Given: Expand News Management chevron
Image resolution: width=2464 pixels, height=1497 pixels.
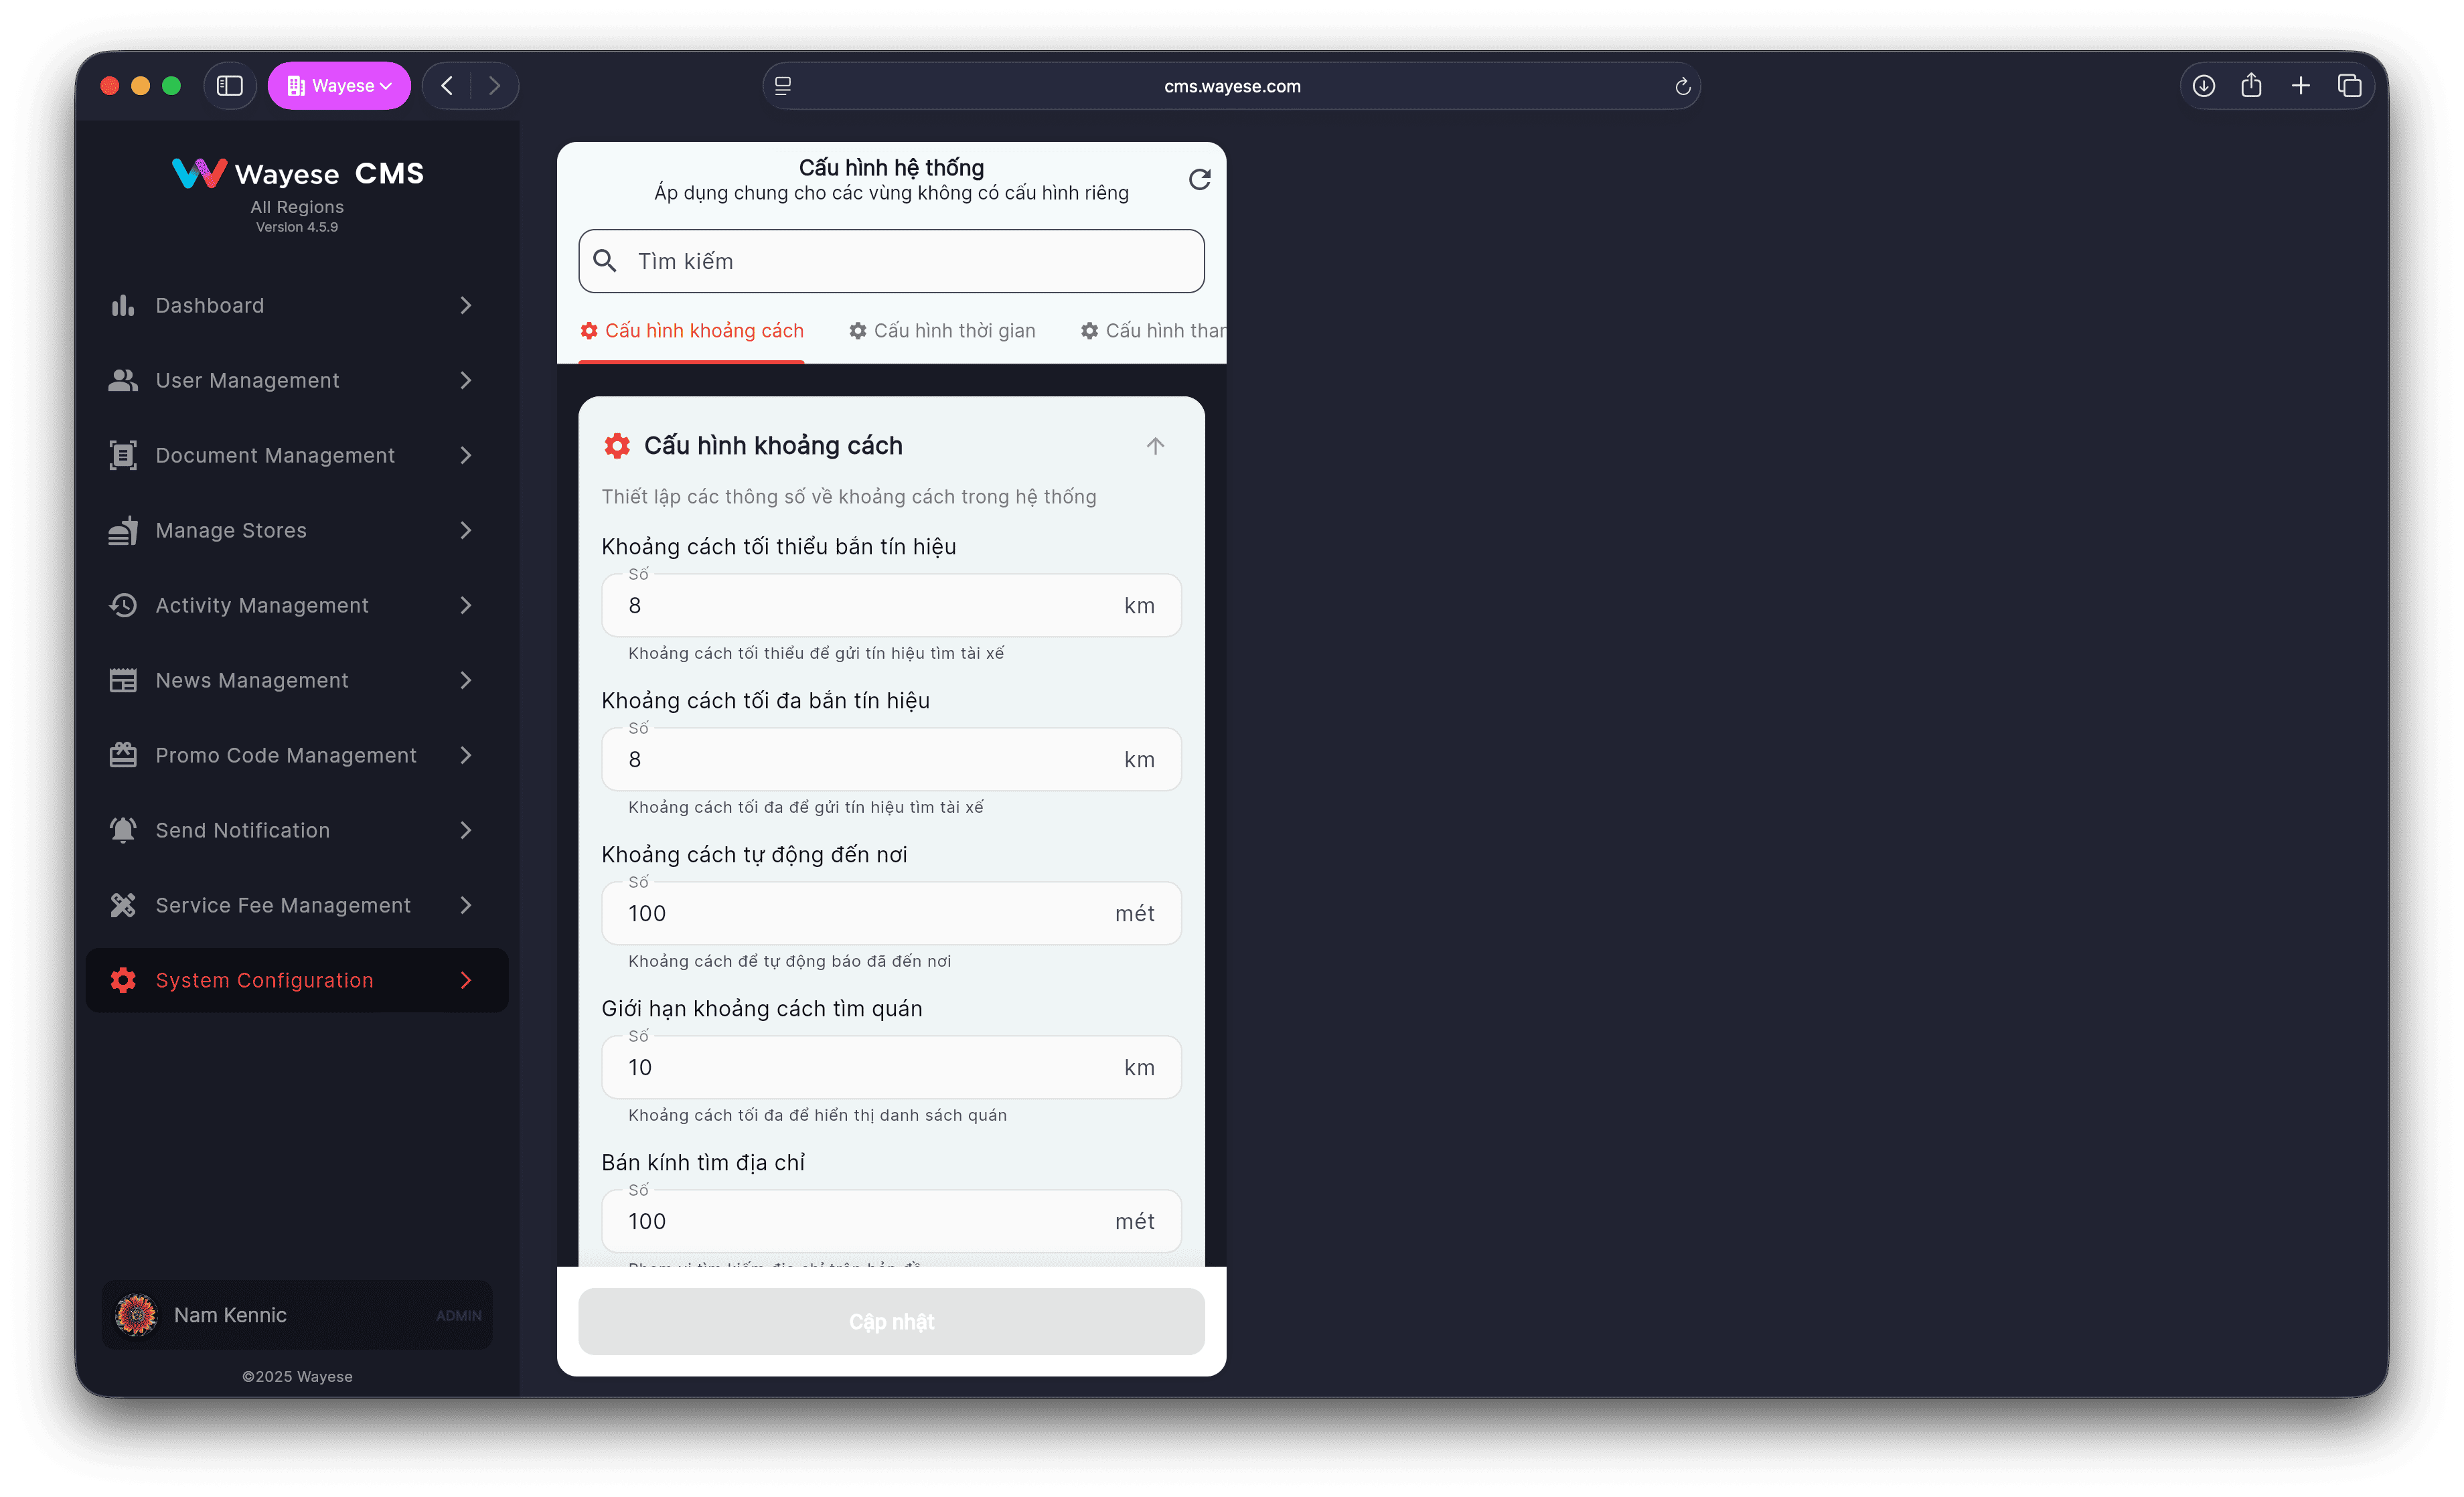Looking at the screenshot, I should click(x=465, y=680).
